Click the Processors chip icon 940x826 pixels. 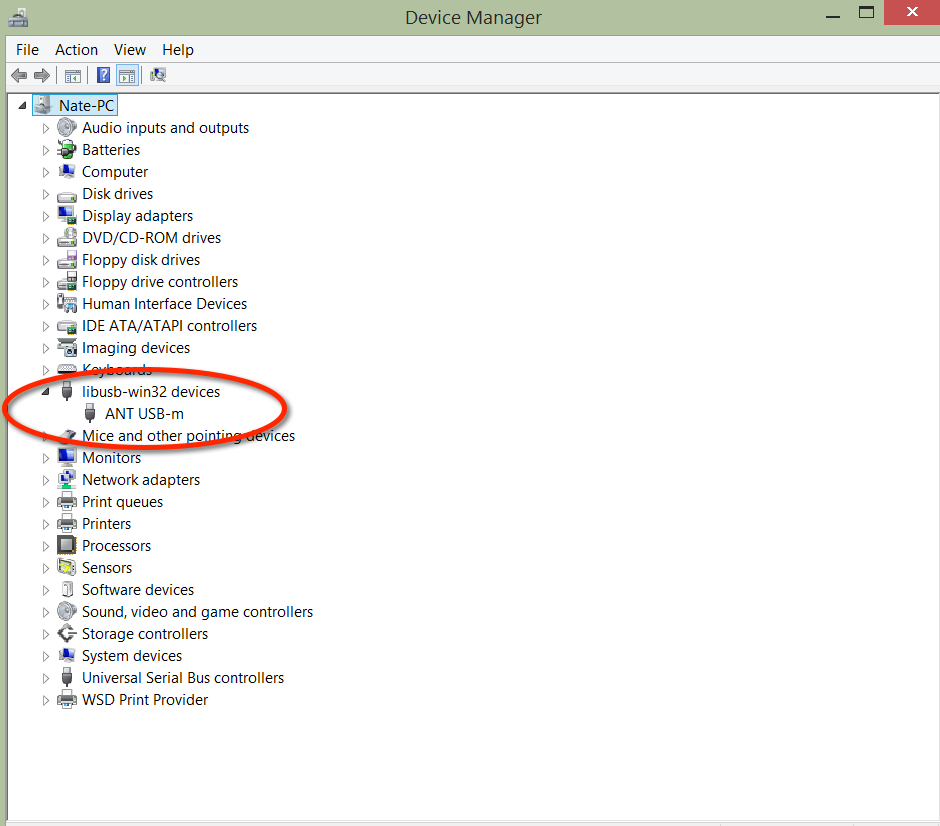click(x=67, y=545)
